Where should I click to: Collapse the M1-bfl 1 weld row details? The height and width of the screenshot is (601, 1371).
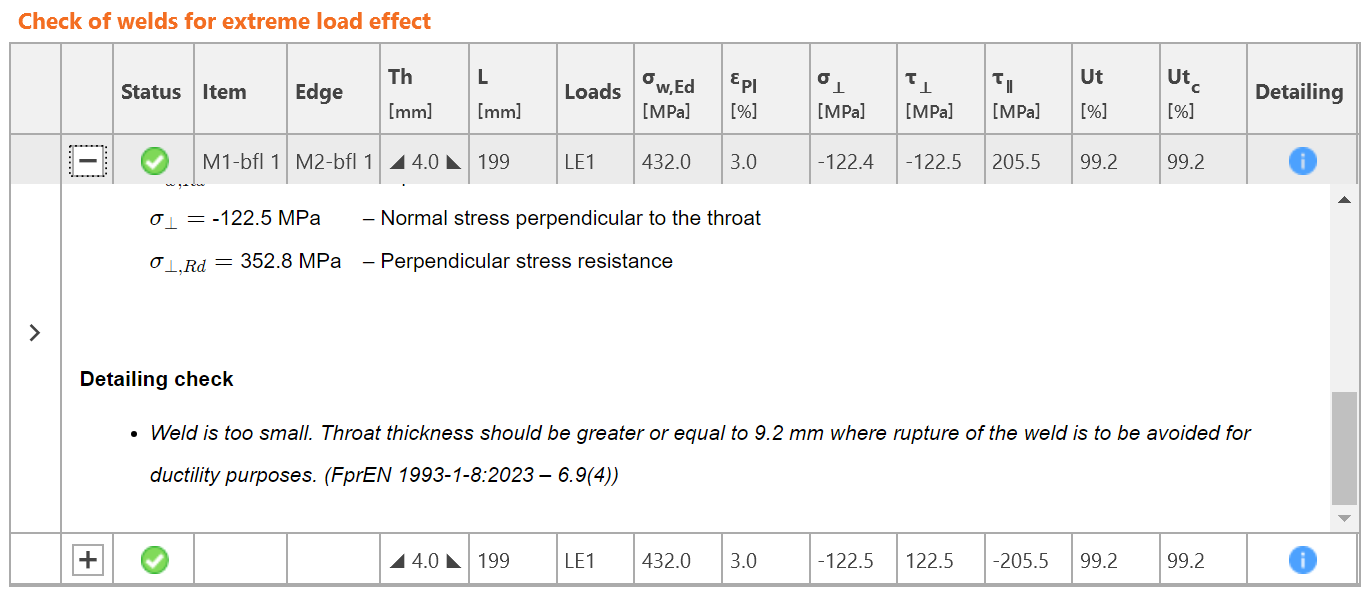88,160
